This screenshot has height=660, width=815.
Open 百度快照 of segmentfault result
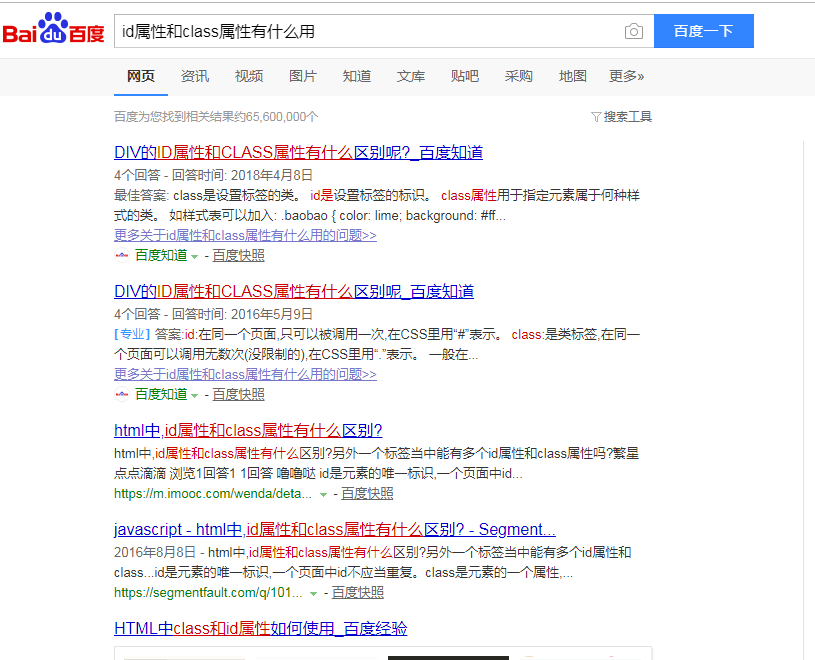[x=358, y=592]
